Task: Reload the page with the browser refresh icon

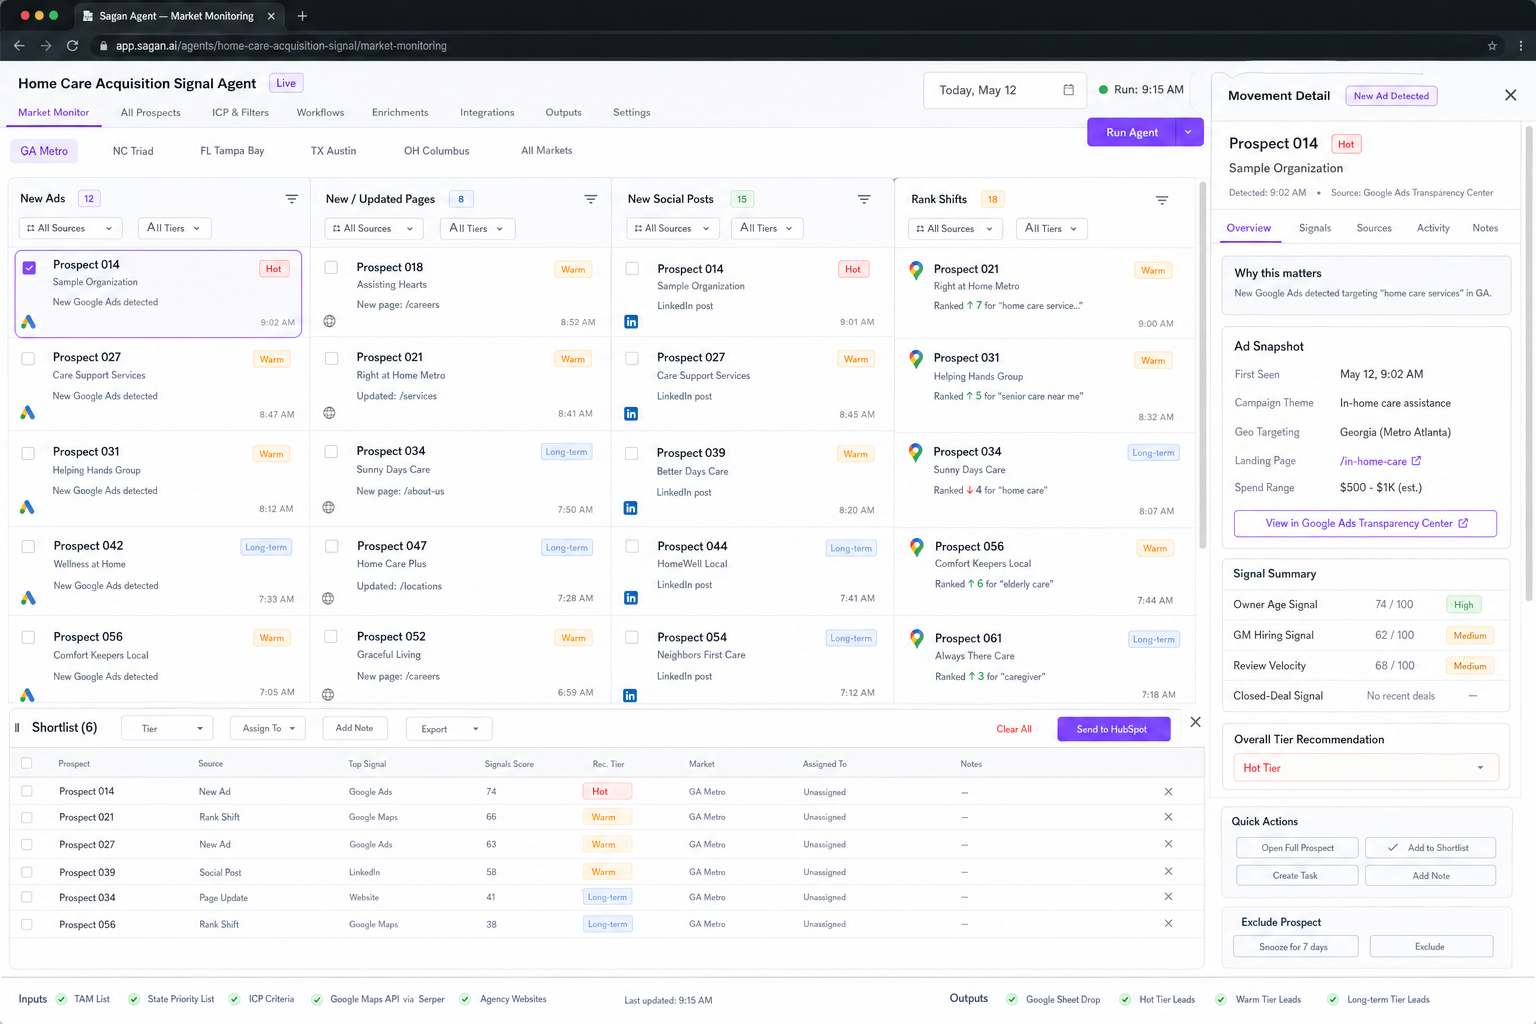Action: coord(72,45)
